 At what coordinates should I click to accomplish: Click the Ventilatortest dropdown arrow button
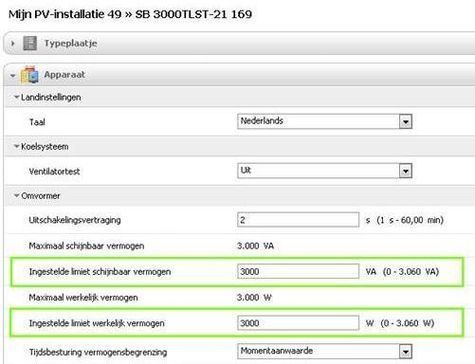point(406,171)
